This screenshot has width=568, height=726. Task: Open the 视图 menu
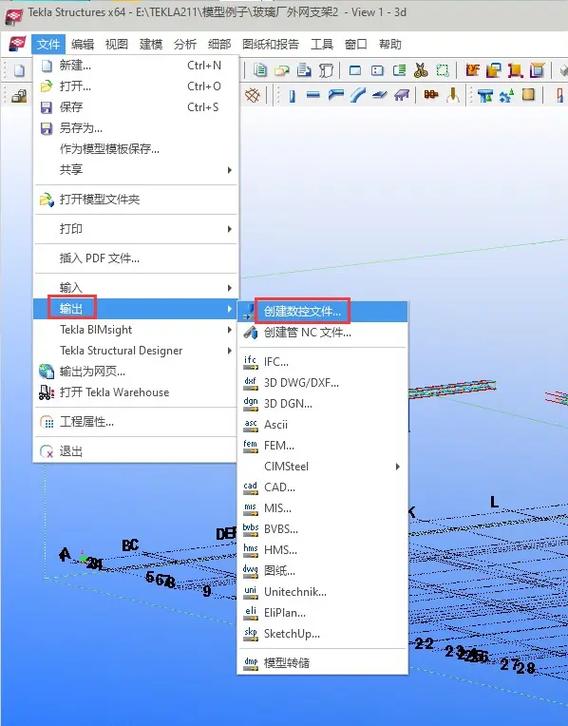(x=117, y=44)
